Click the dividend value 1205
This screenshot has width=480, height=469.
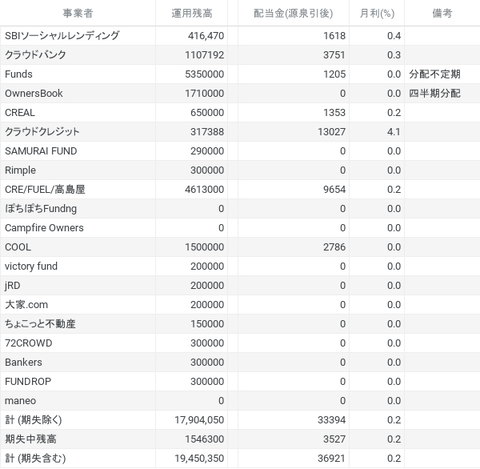334,74
